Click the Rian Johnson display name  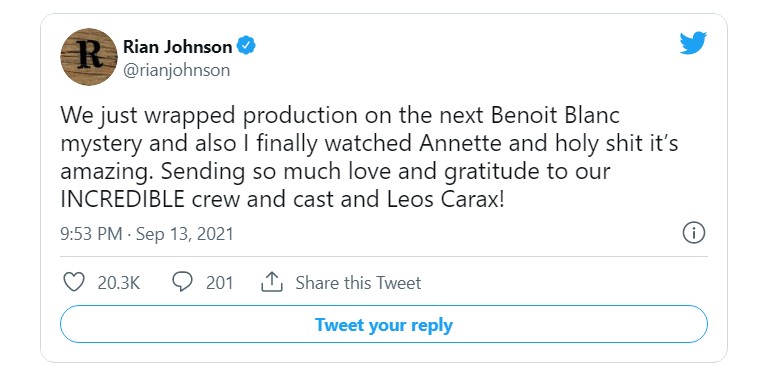click(x=178, y=47)
